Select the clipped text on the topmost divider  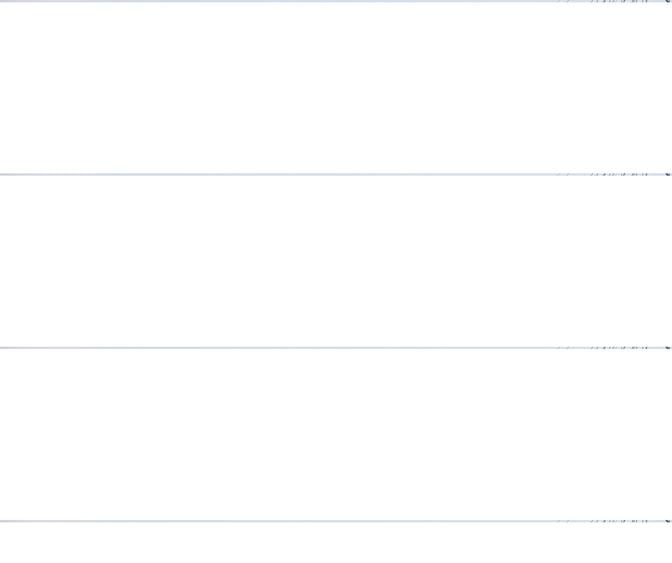click(x=619, y=1)
